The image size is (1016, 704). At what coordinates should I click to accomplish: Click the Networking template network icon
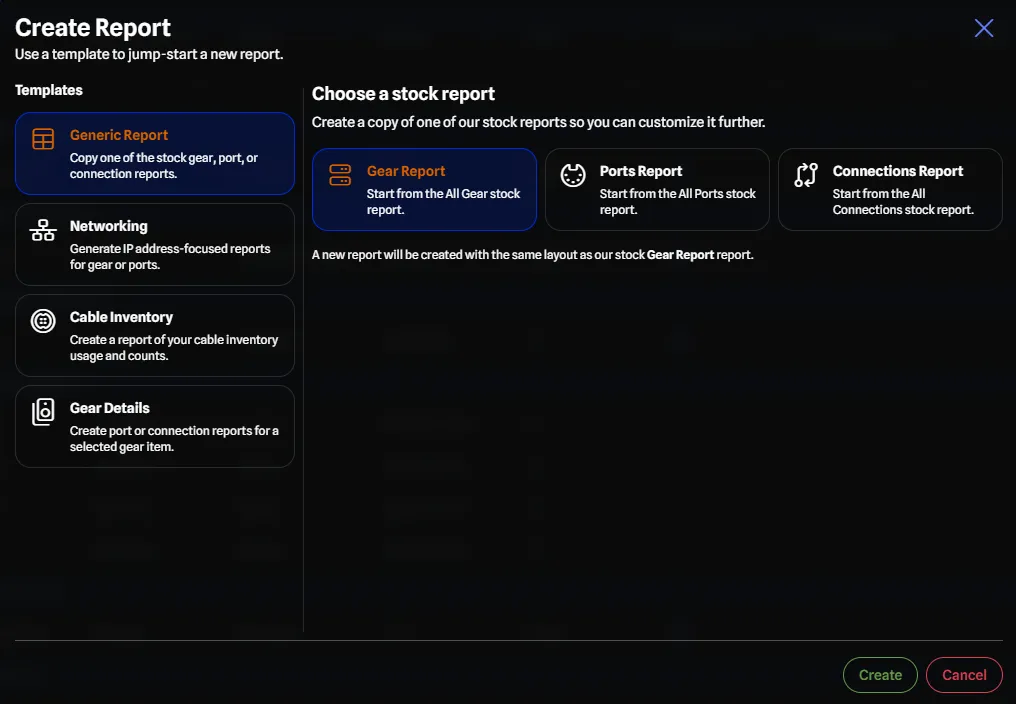43,231
